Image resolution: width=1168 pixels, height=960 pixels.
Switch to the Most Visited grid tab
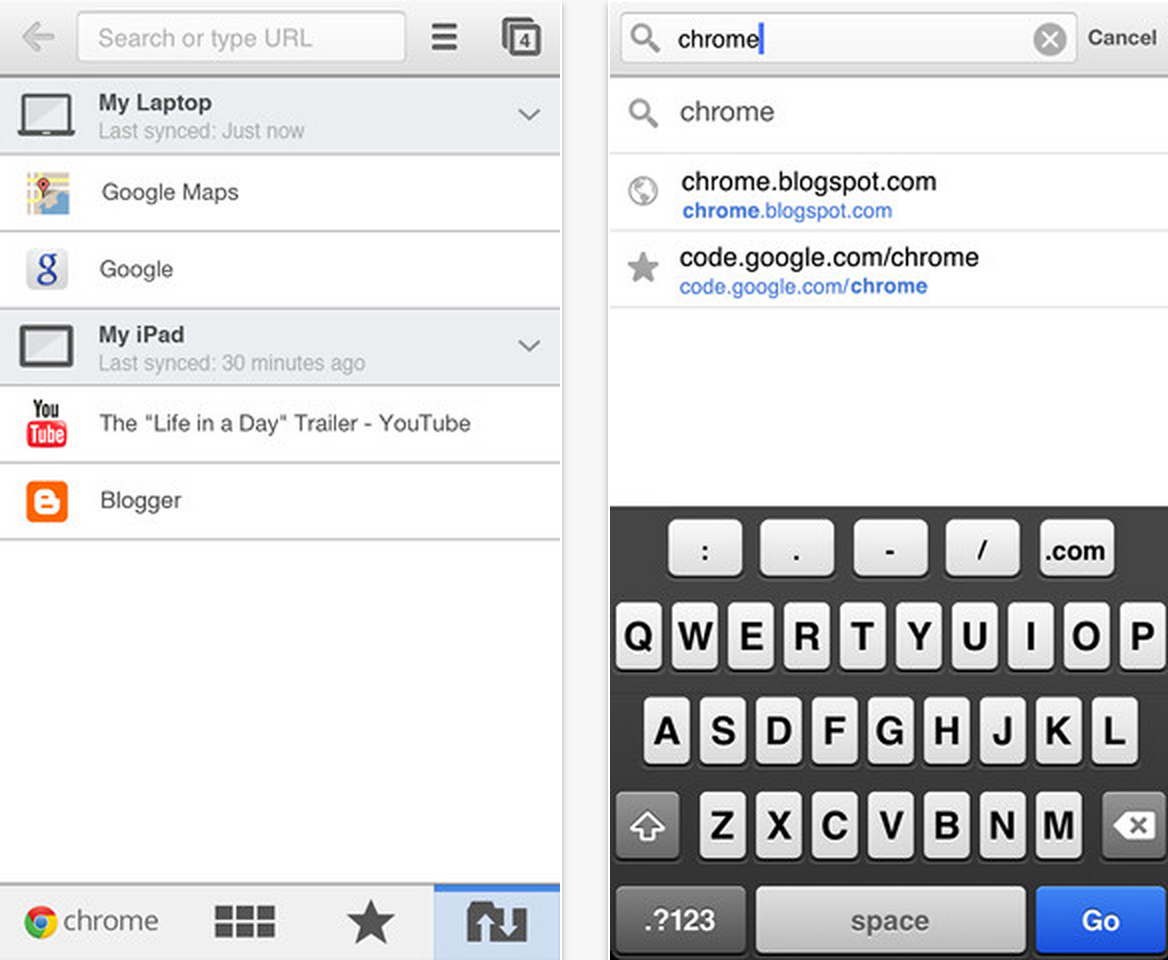[244, 921]
